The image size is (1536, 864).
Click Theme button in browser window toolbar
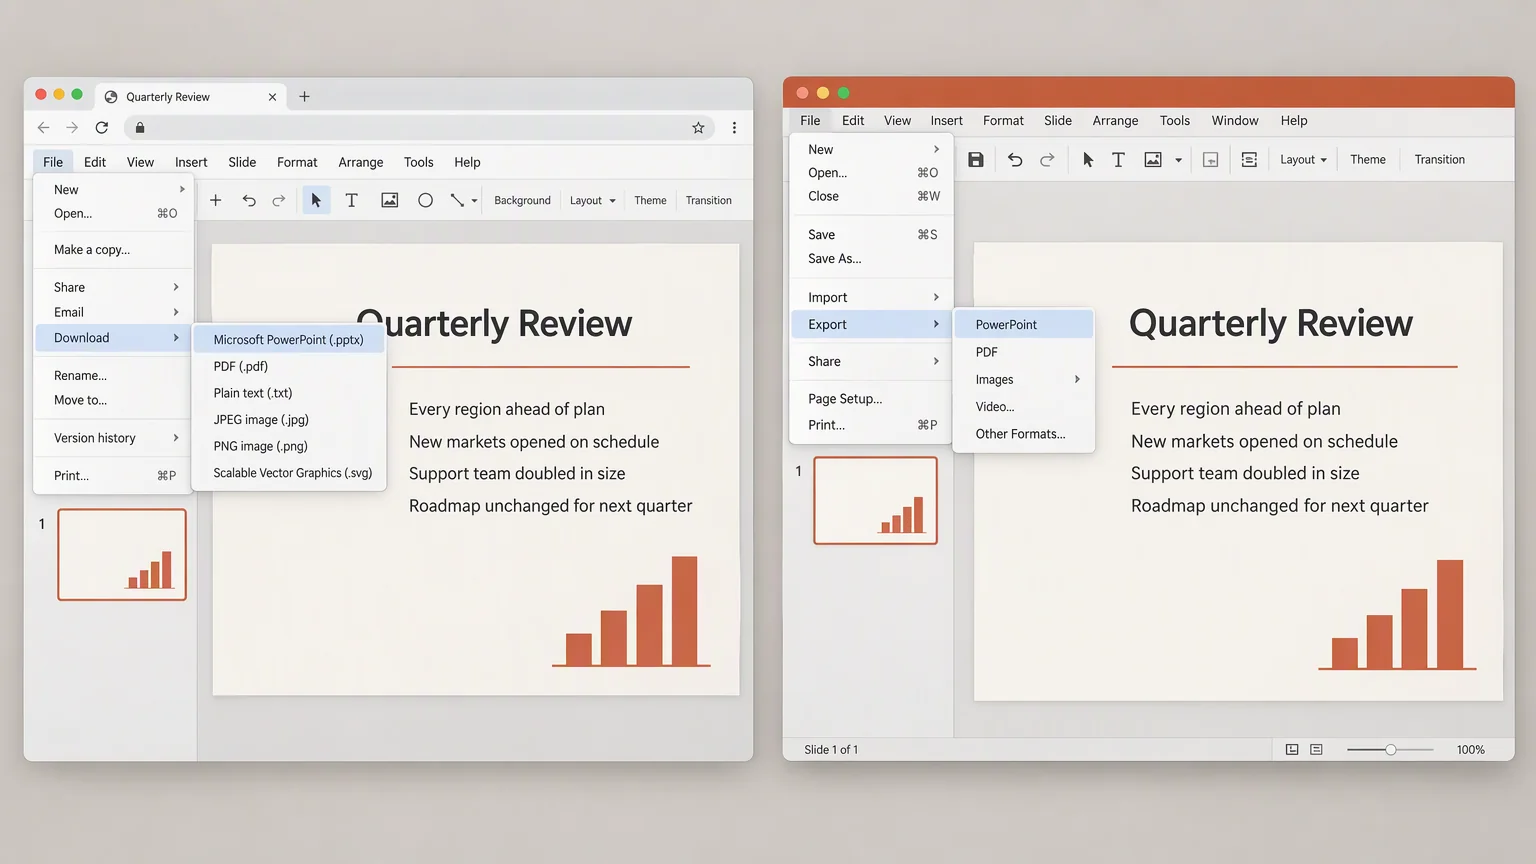coord(650,200)
